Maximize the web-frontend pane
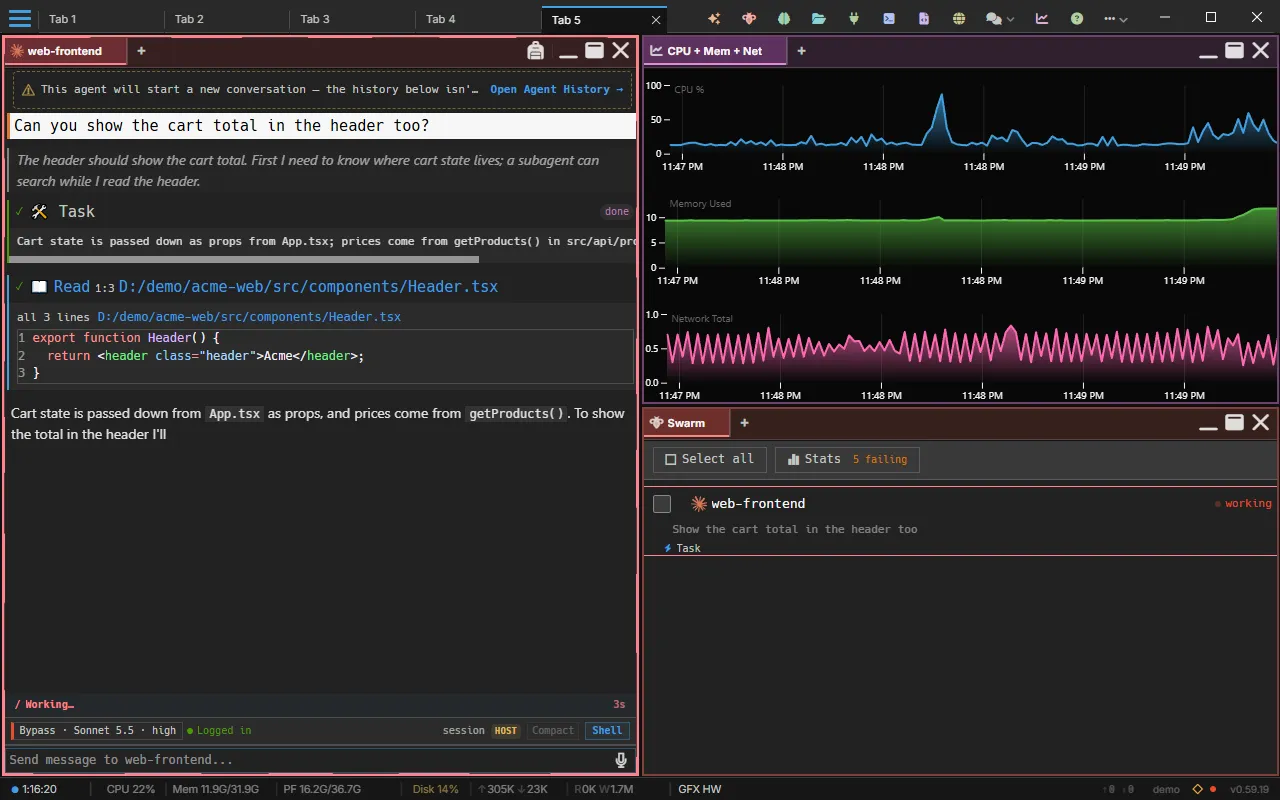Viewport: 1280px width, 800px height. click(x=595, y=50)
